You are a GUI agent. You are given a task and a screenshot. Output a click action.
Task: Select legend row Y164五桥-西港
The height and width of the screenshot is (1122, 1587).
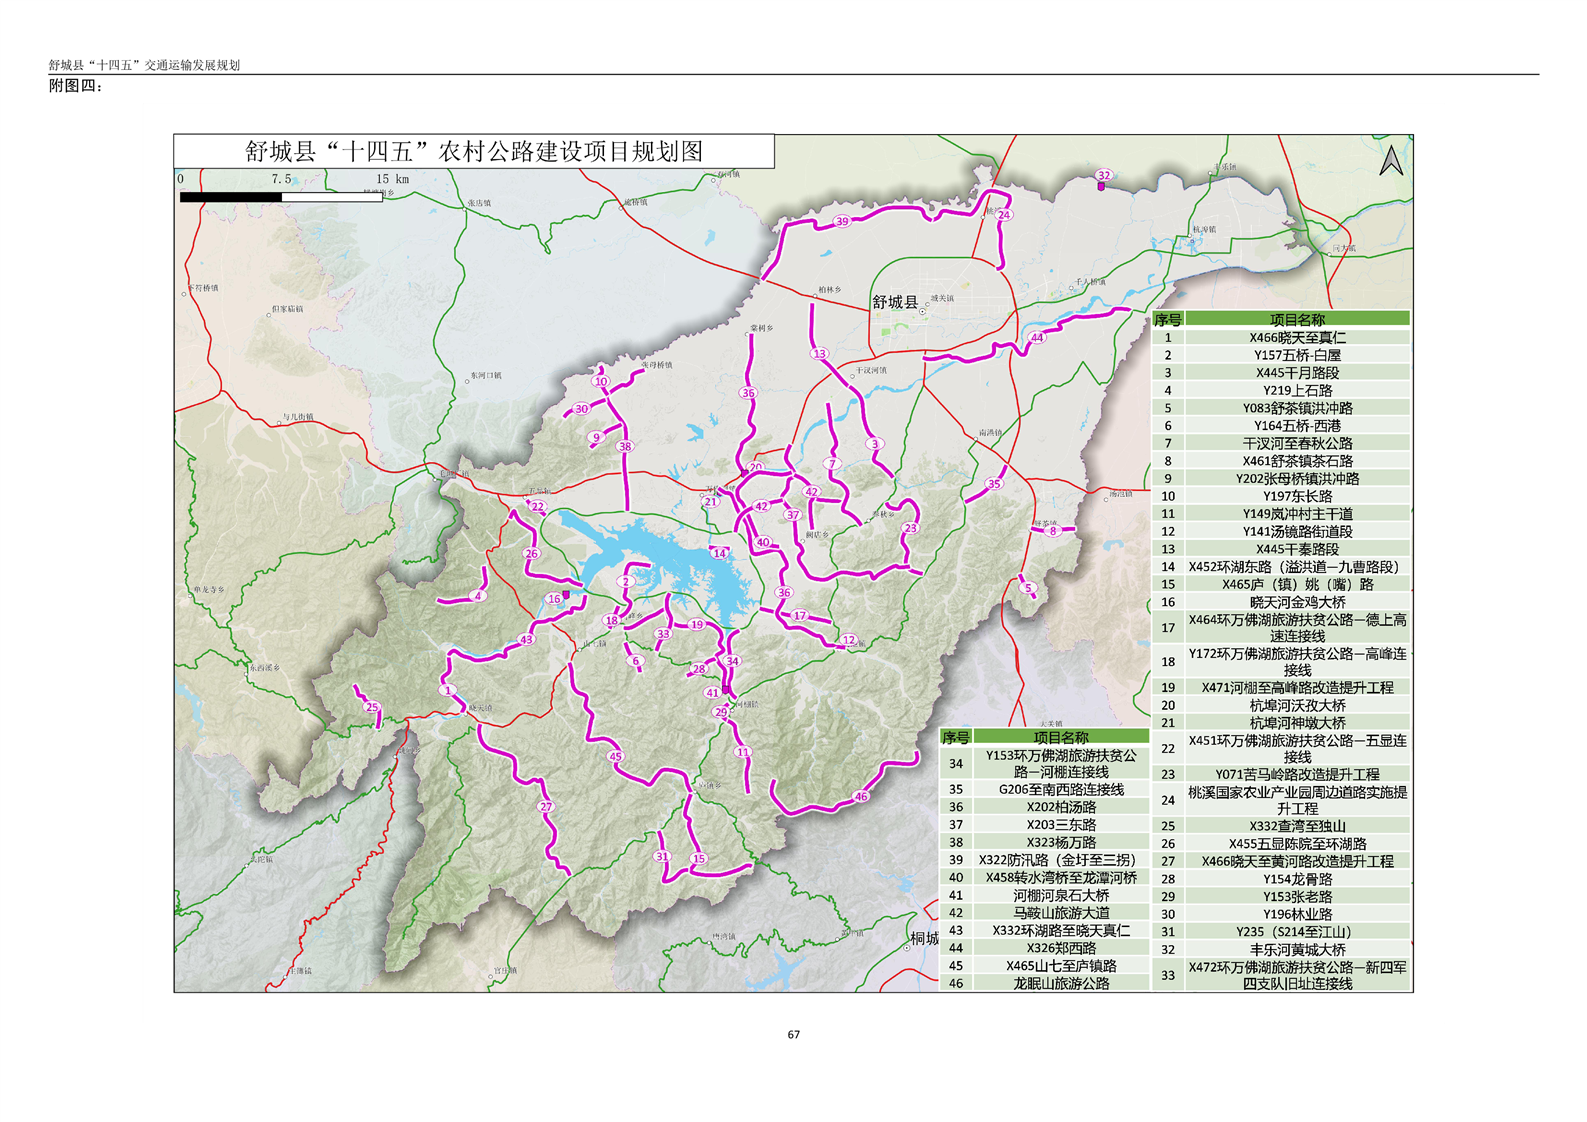[x=1281, y=425]
